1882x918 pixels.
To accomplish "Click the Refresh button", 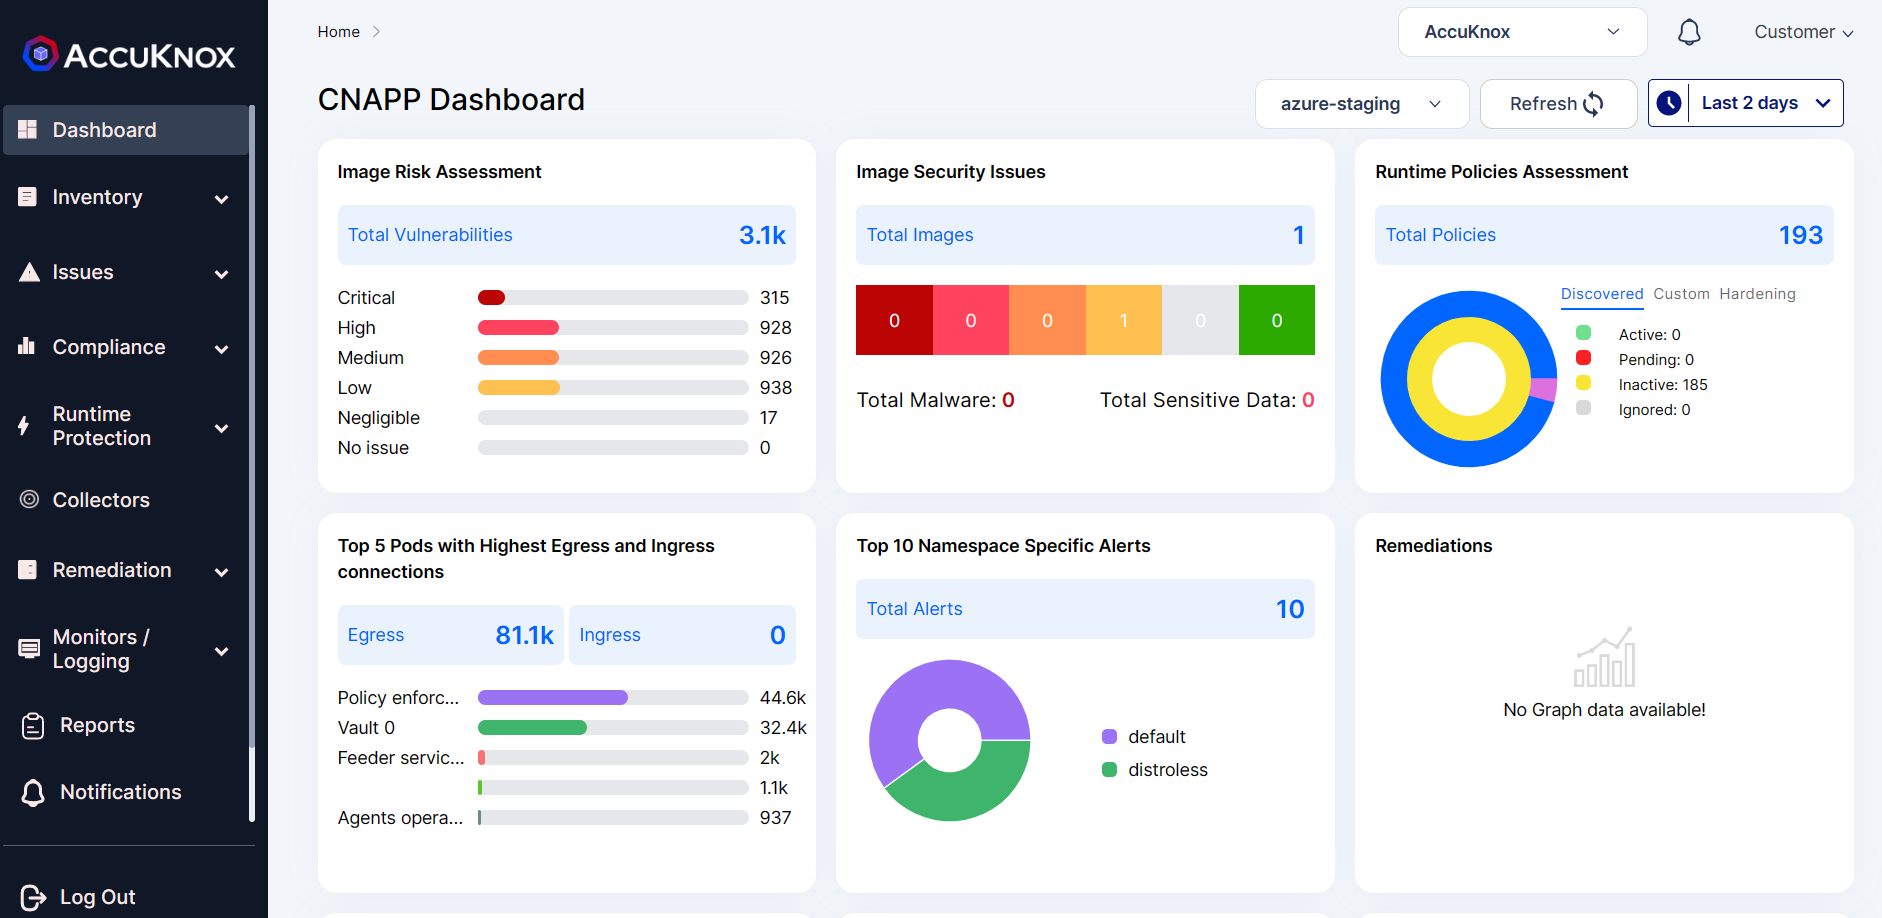I will click(1558, 104).
